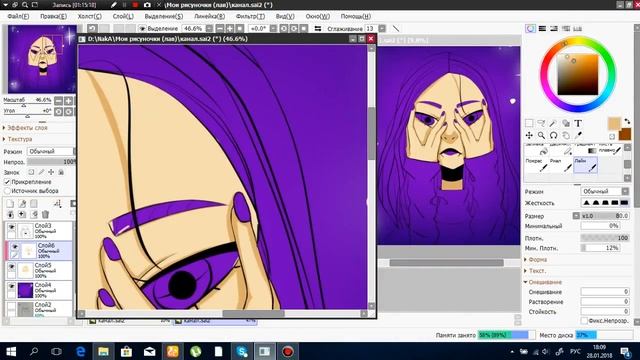This screenshot has height=360, width=640.
Task: Create a new layer
Action: (10, 203)
